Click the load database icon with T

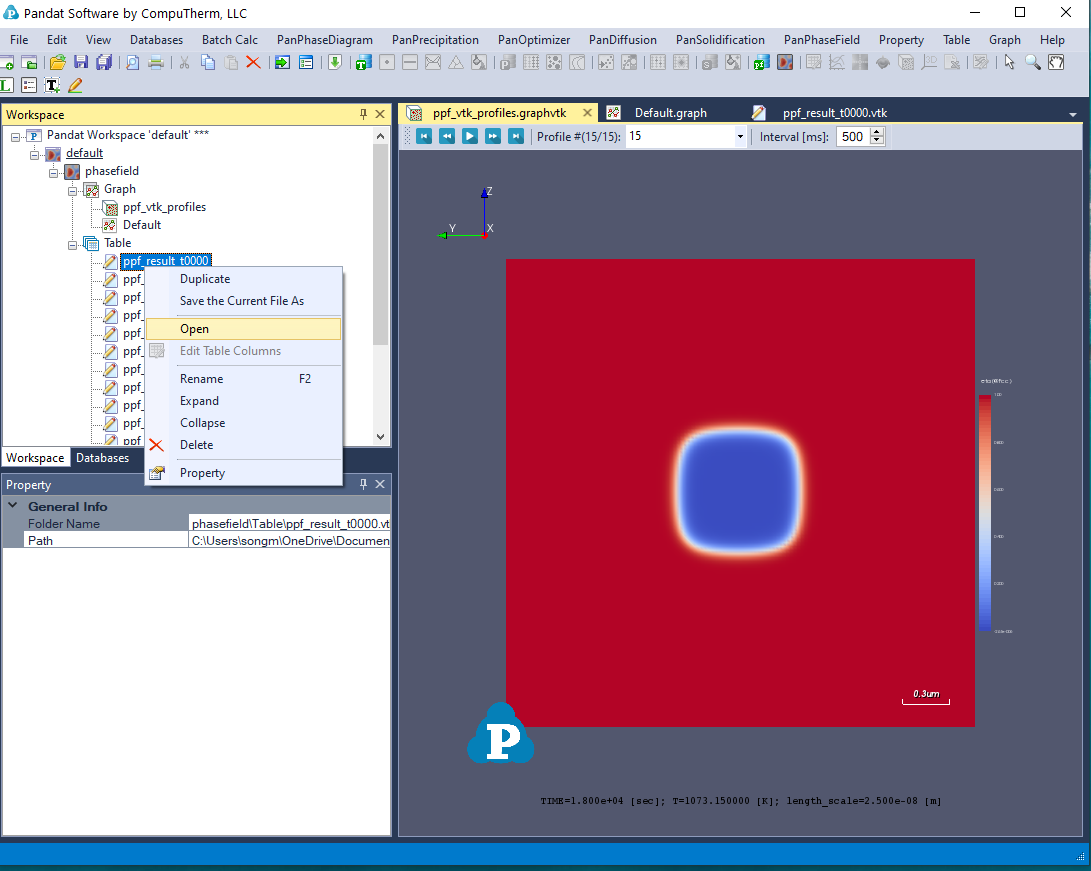[x=361, y=62]
